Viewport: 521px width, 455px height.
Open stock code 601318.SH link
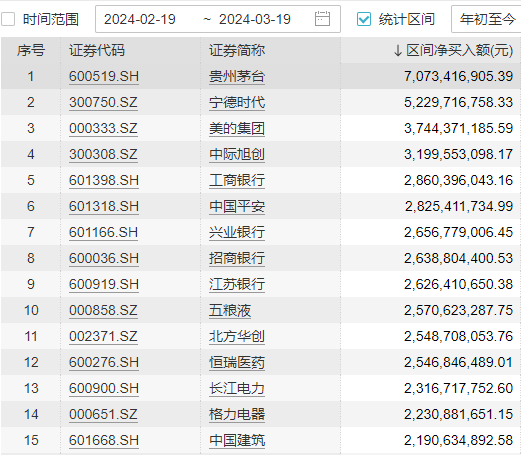pos(104,206)
